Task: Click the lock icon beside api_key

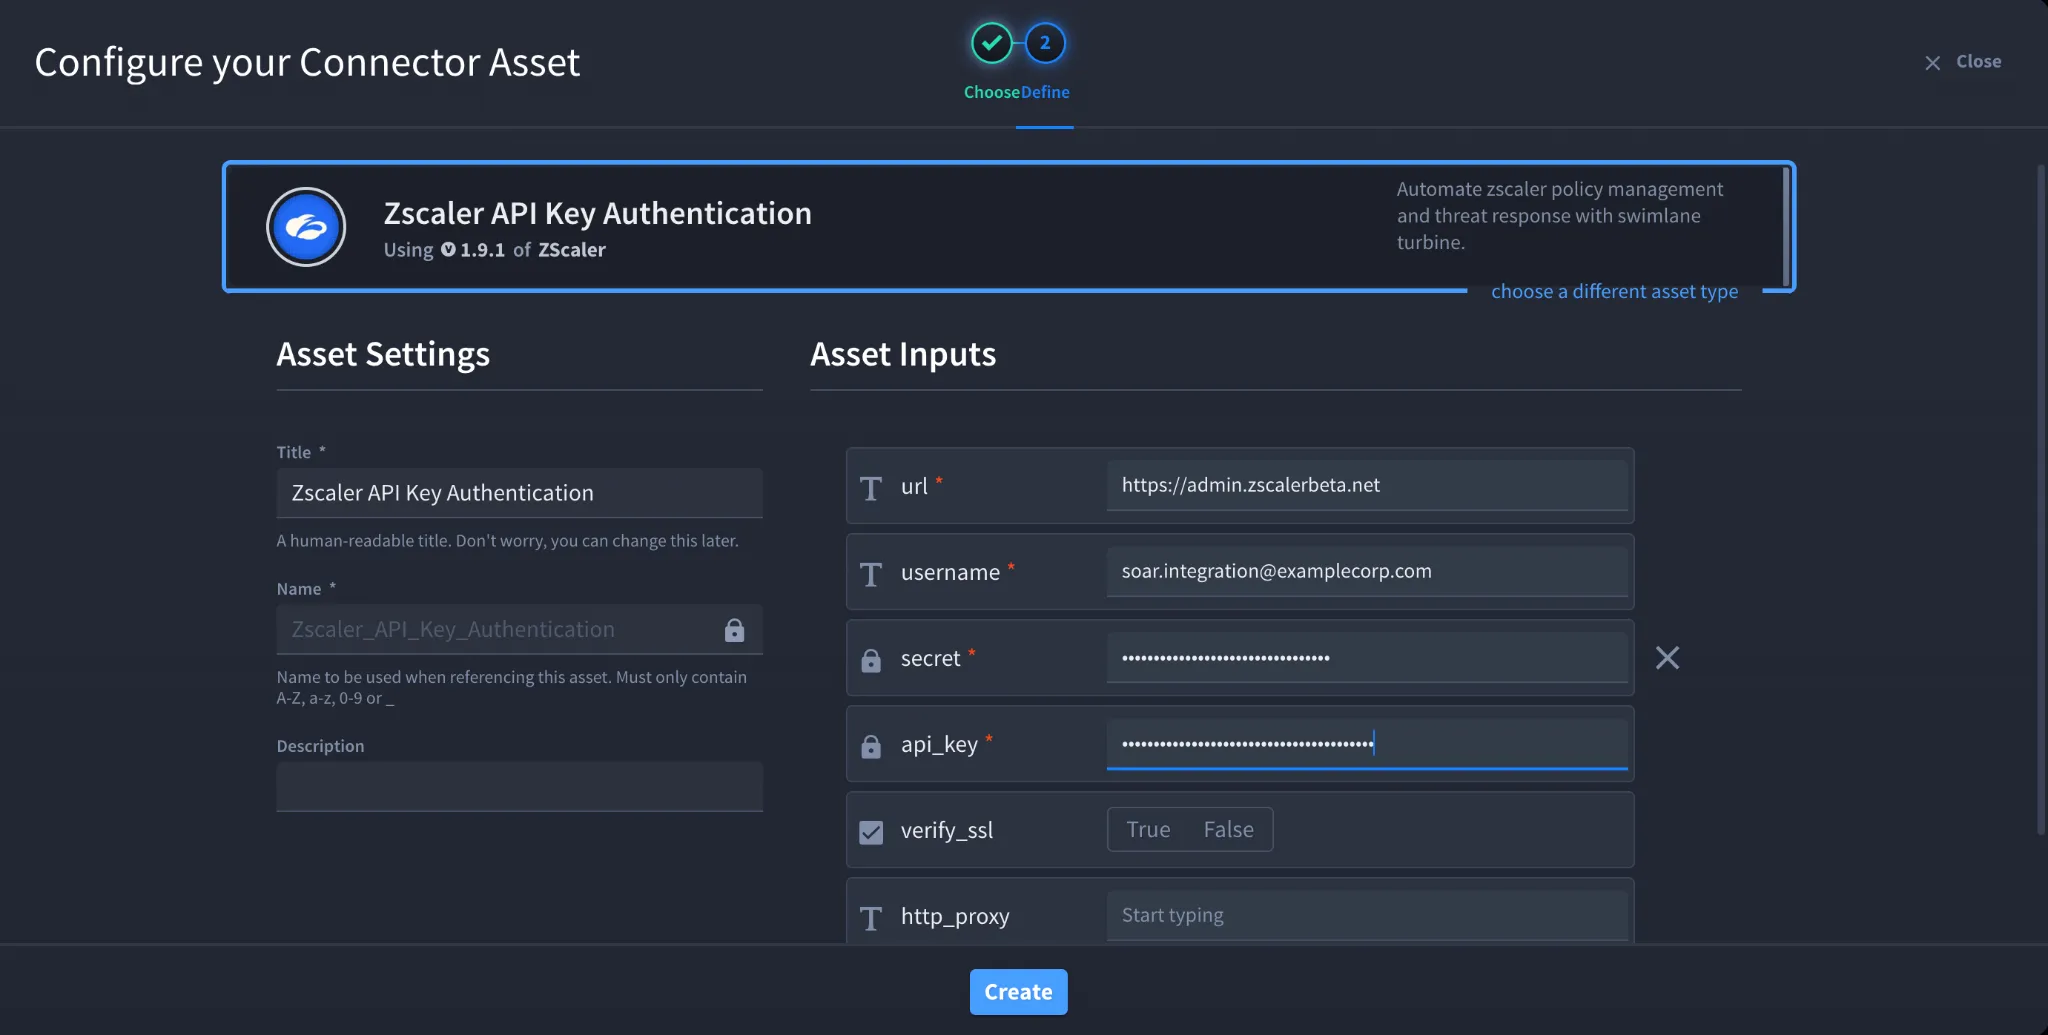Action: click(871, 746)
